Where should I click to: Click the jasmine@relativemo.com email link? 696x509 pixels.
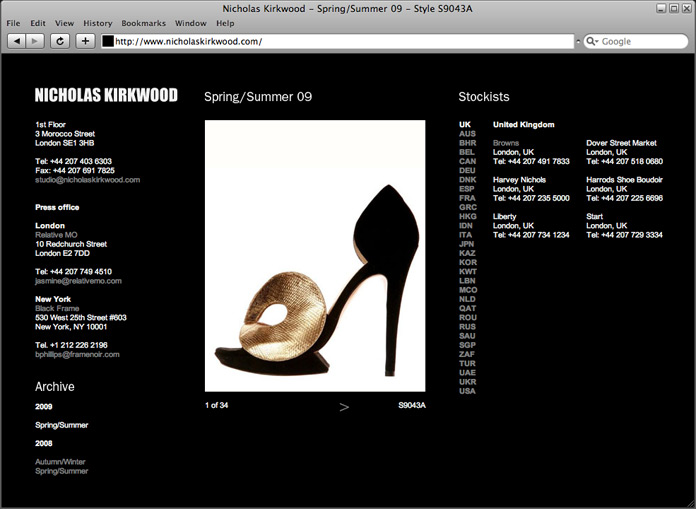[x=78, y=281]
